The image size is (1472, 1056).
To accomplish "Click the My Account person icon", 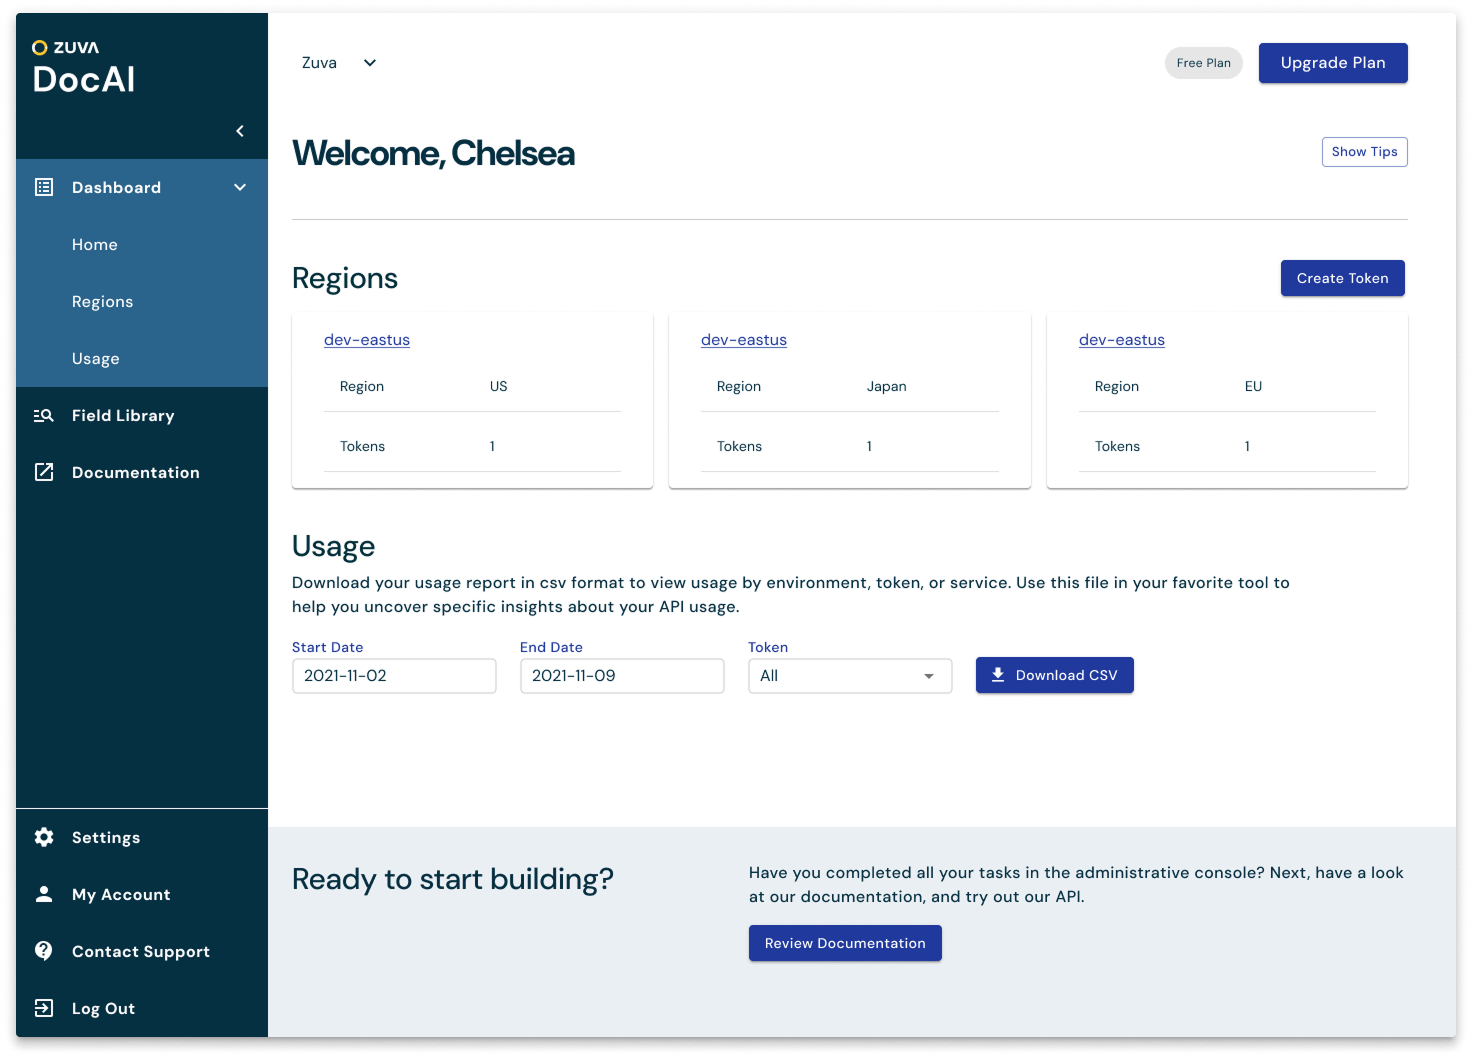I will tap(44, 894).
